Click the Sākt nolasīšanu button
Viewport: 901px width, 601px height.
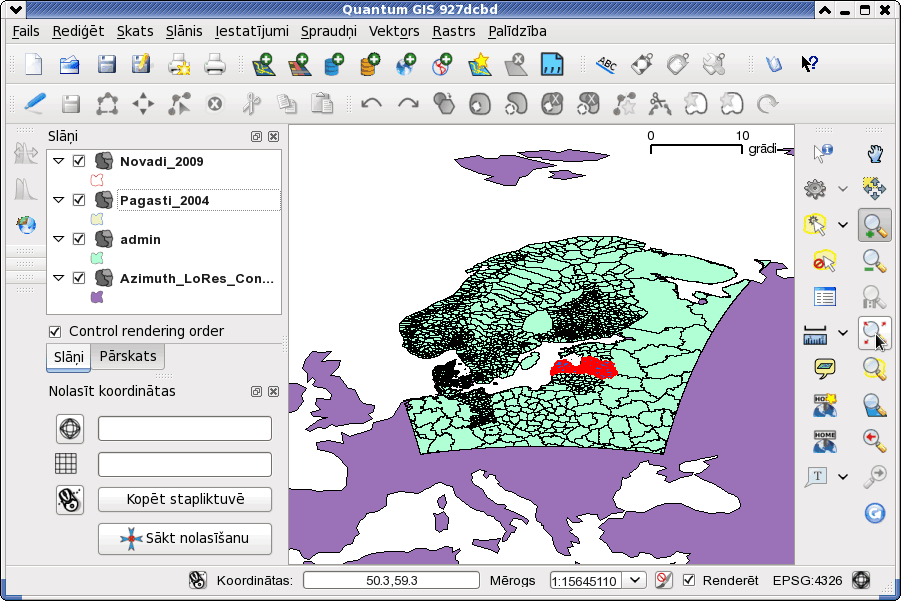(x=185, y=538)
